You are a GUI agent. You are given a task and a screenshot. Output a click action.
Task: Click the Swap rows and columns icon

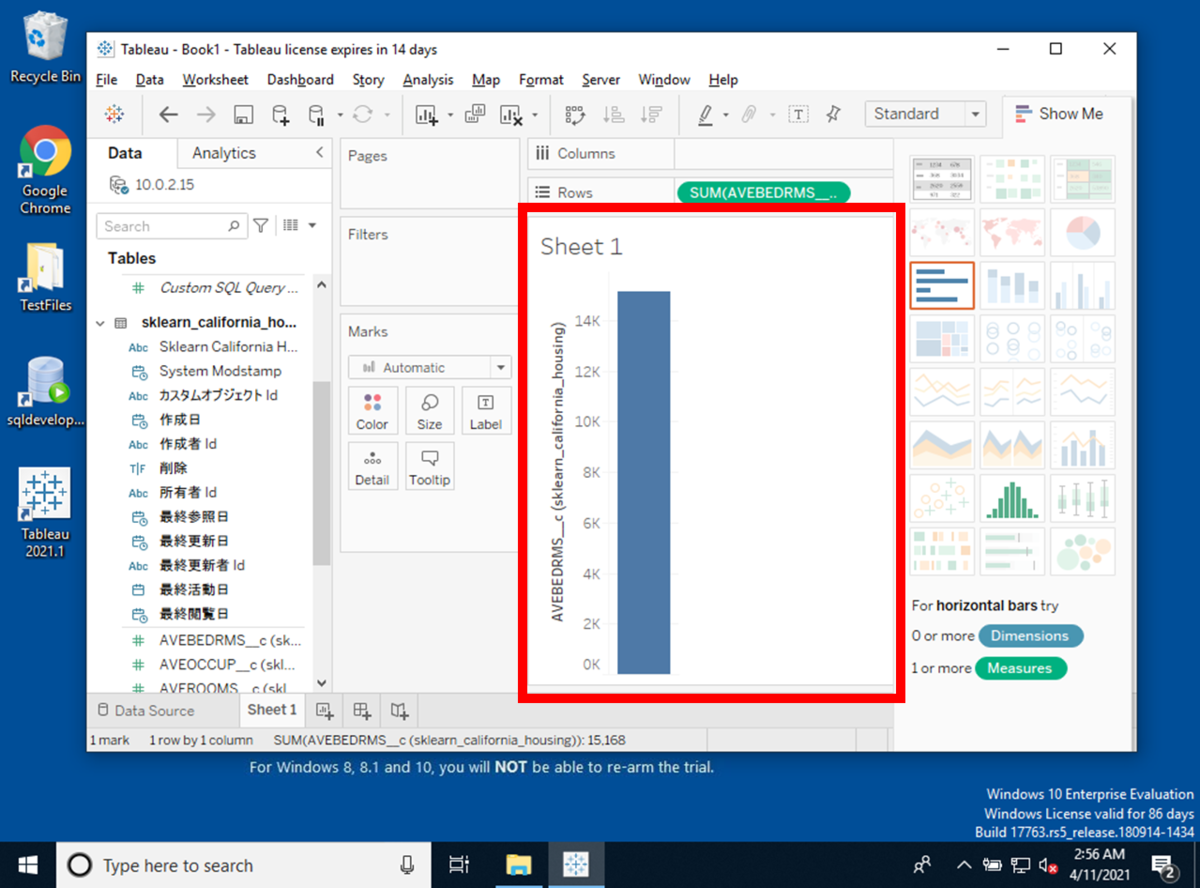tap(575, 115)
